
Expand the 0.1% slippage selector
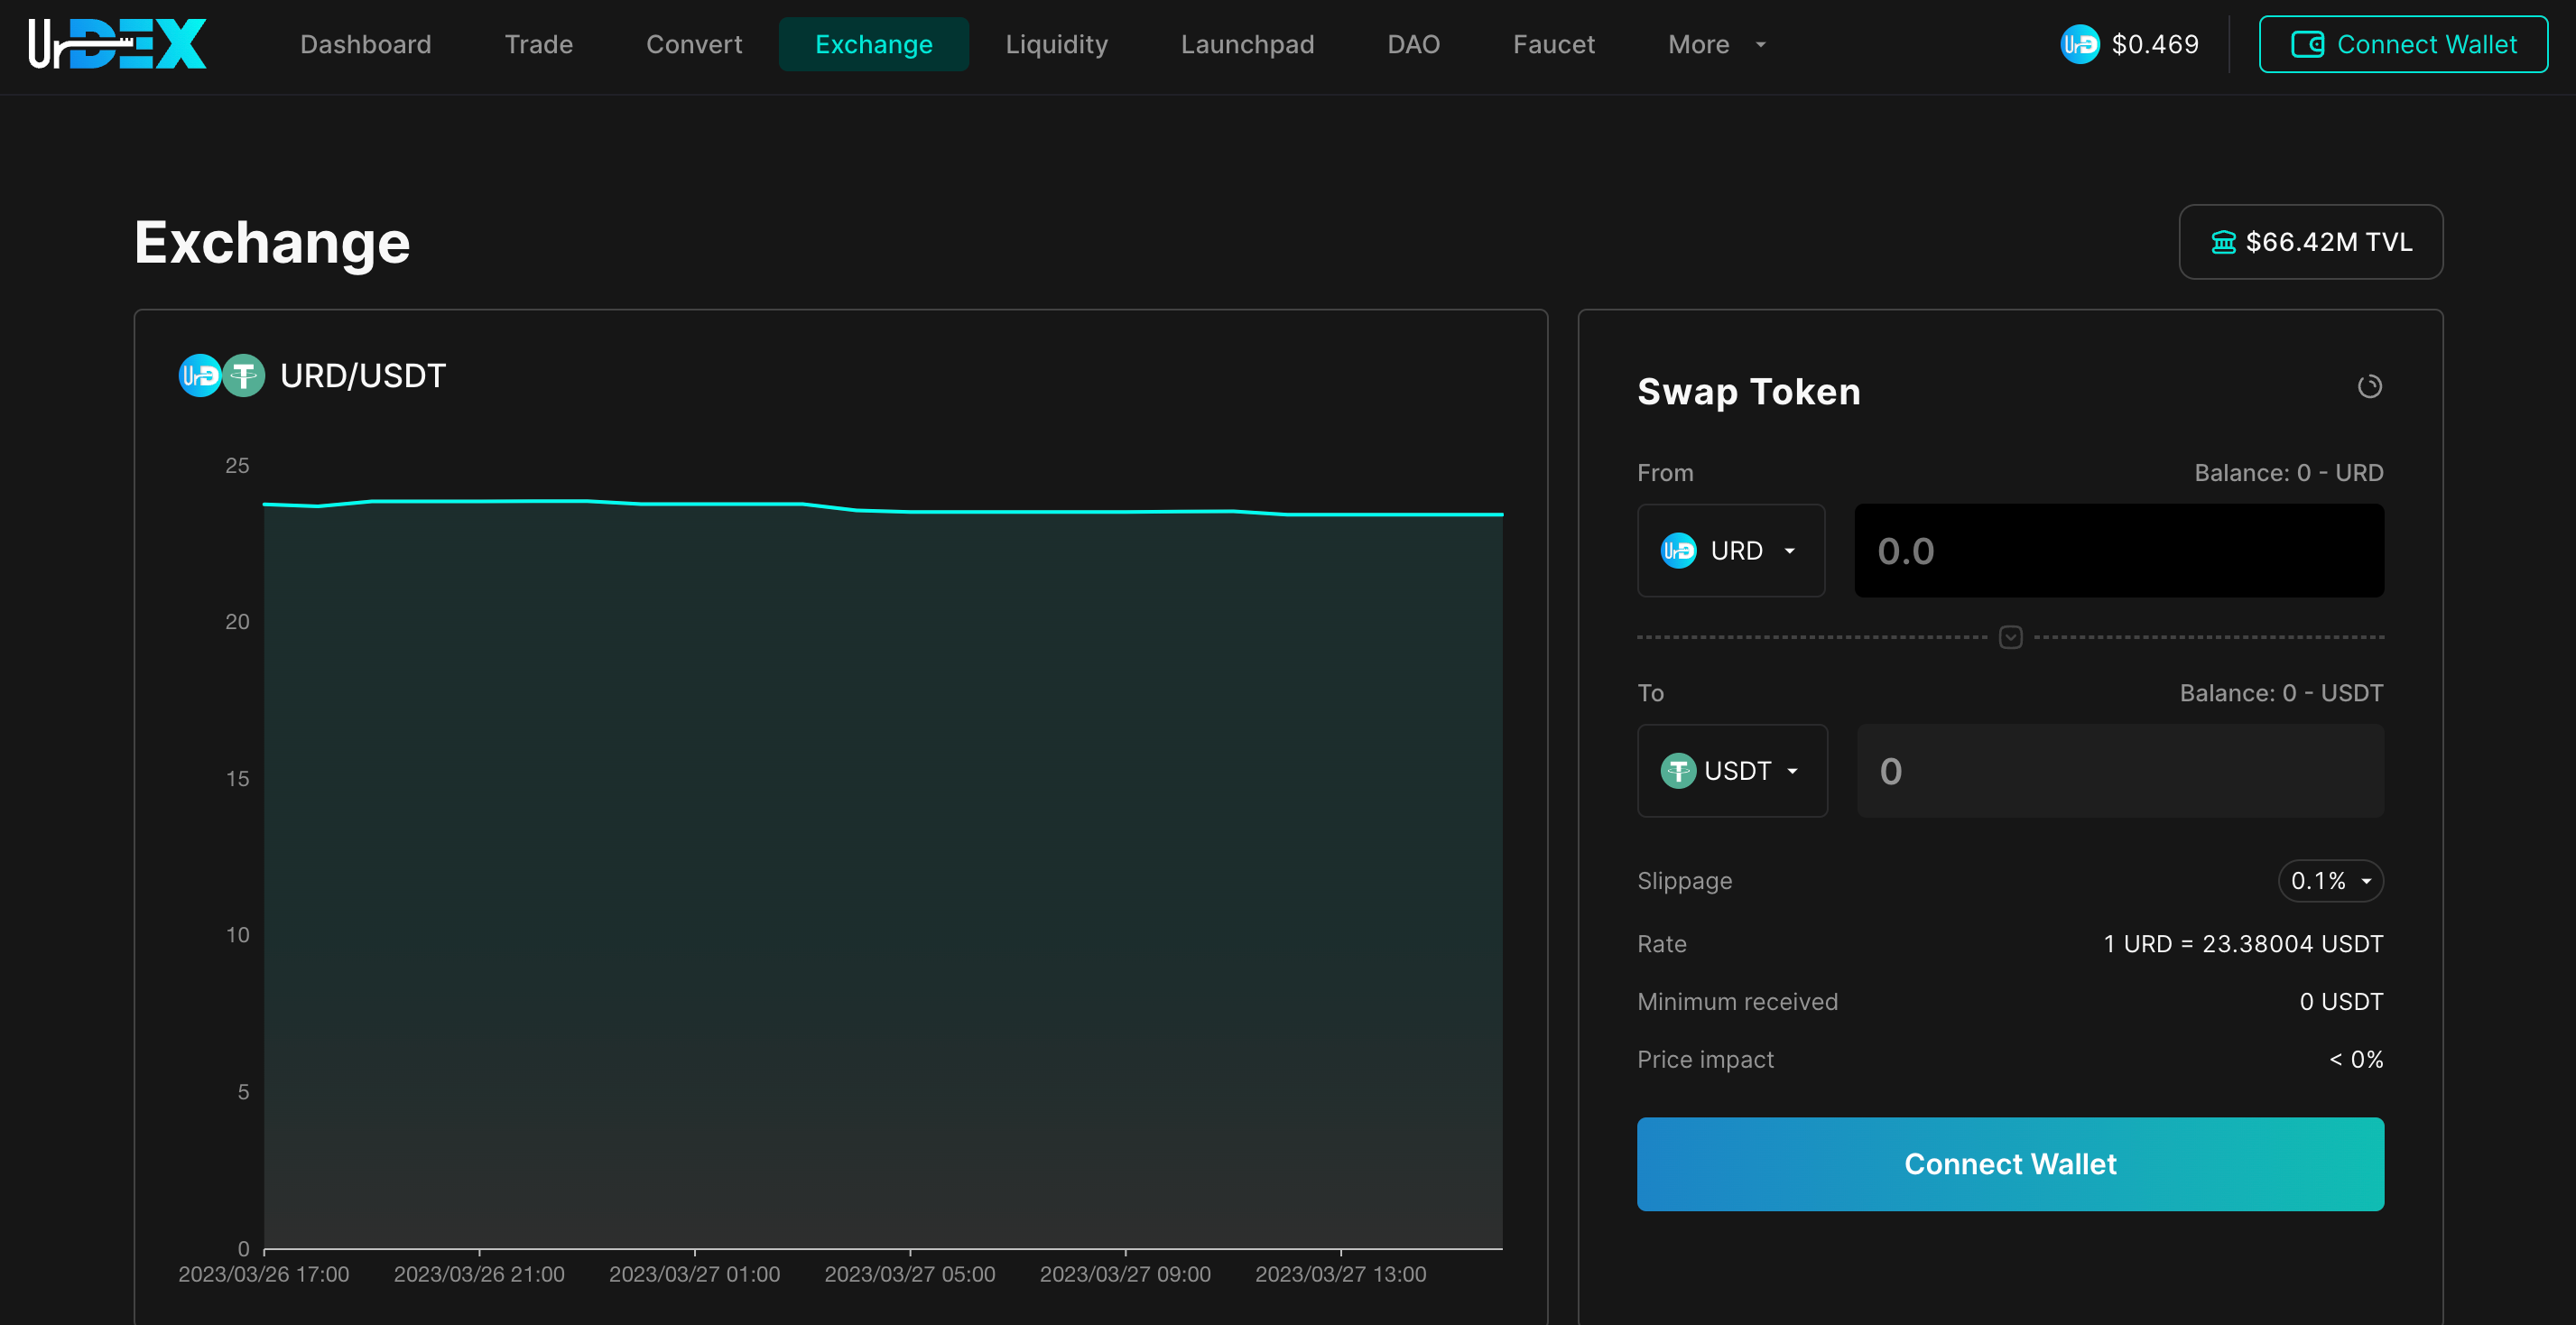2330,881
